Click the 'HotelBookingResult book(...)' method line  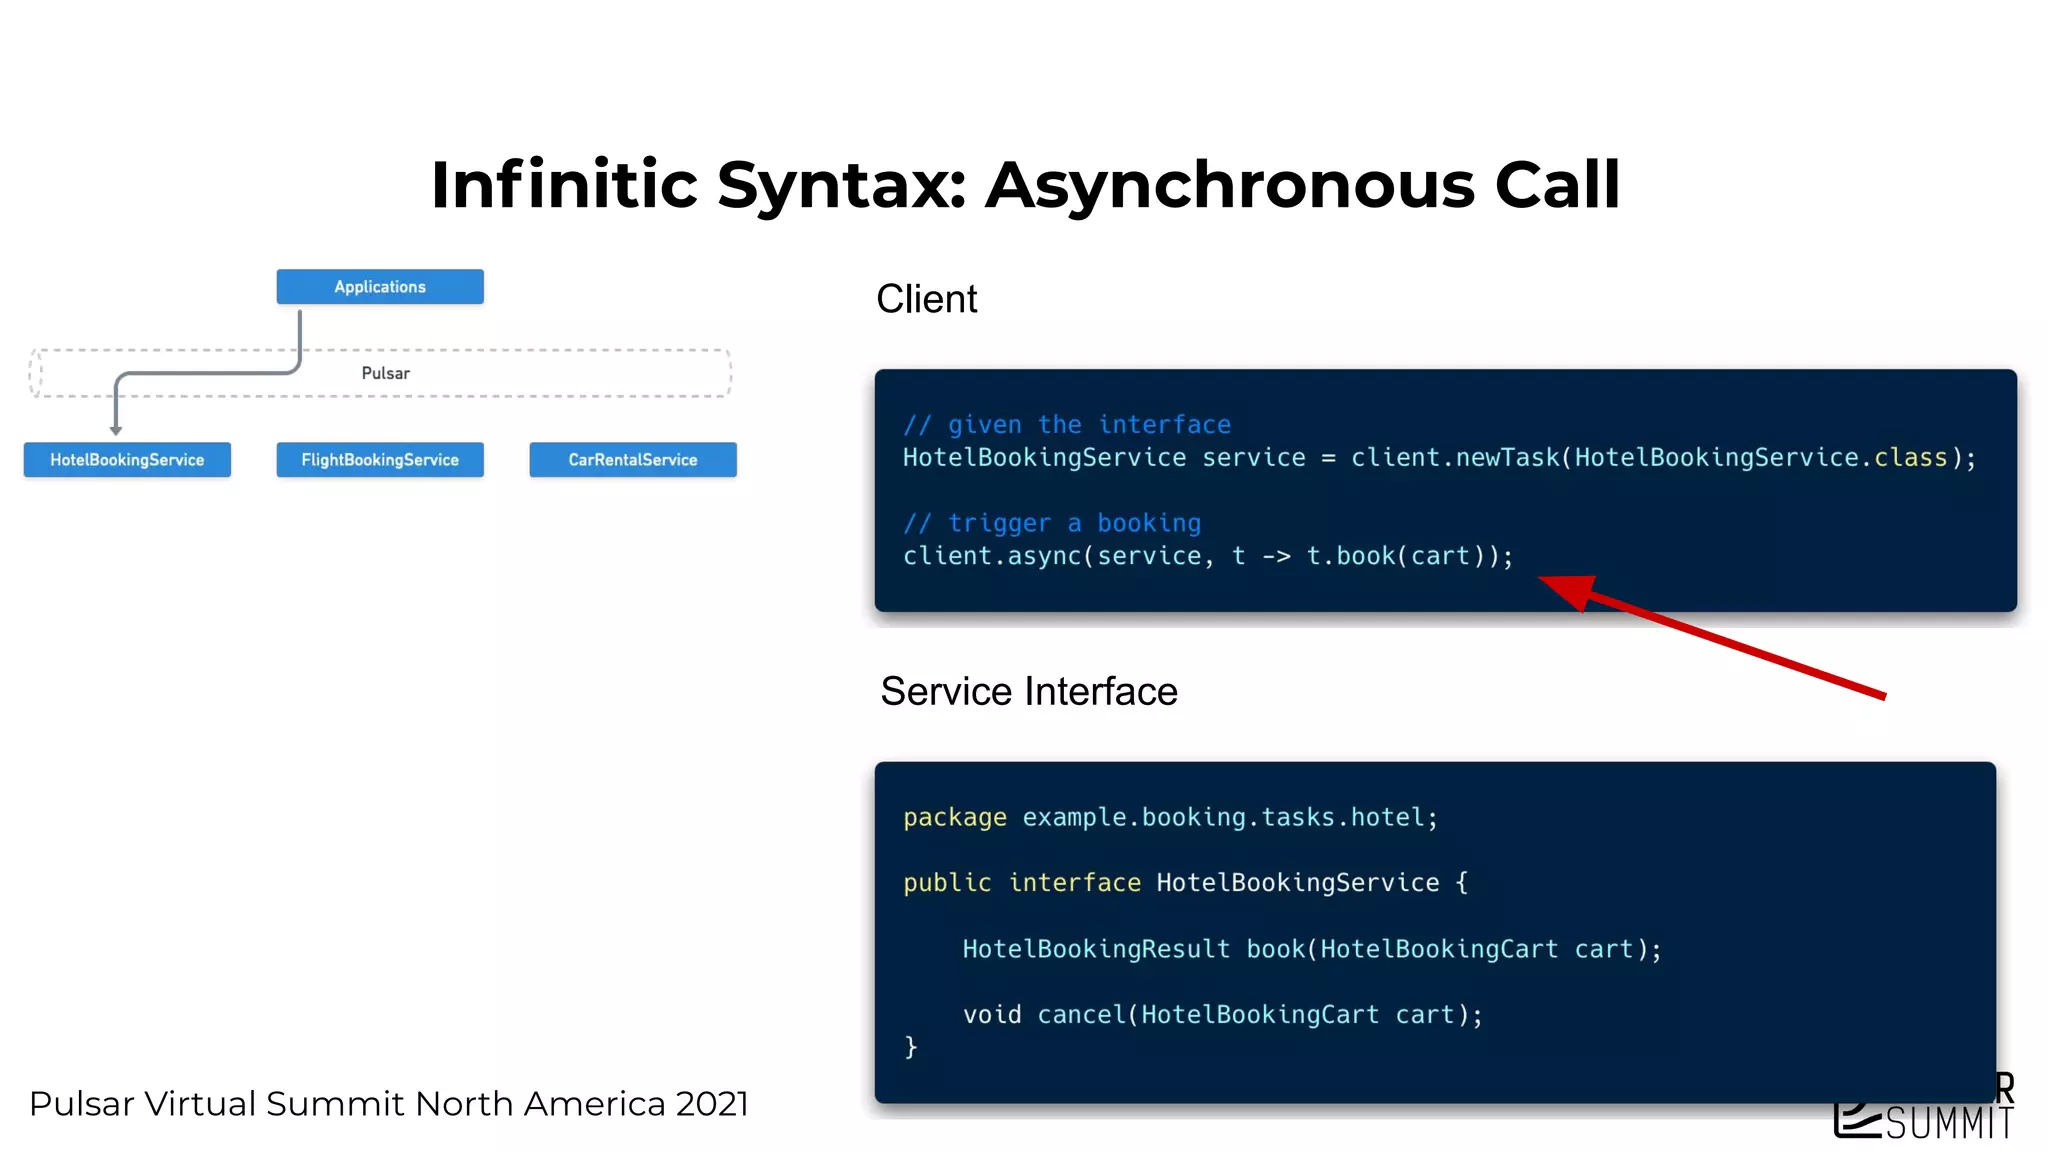click(x=1312, y=949)
